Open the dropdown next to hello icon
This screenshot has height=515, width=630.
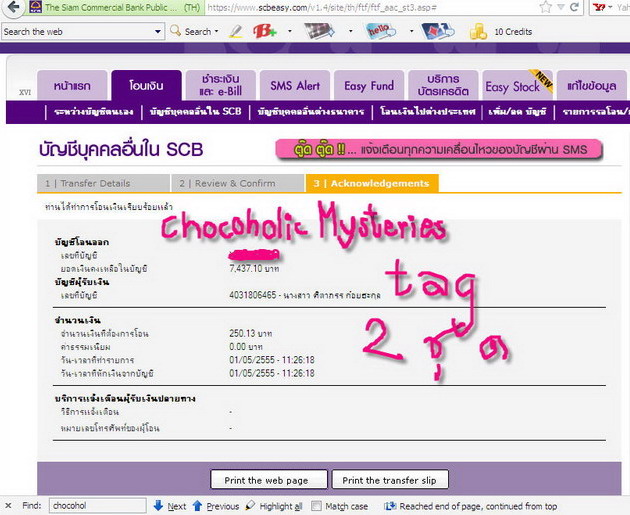click(x=411, y=31)
